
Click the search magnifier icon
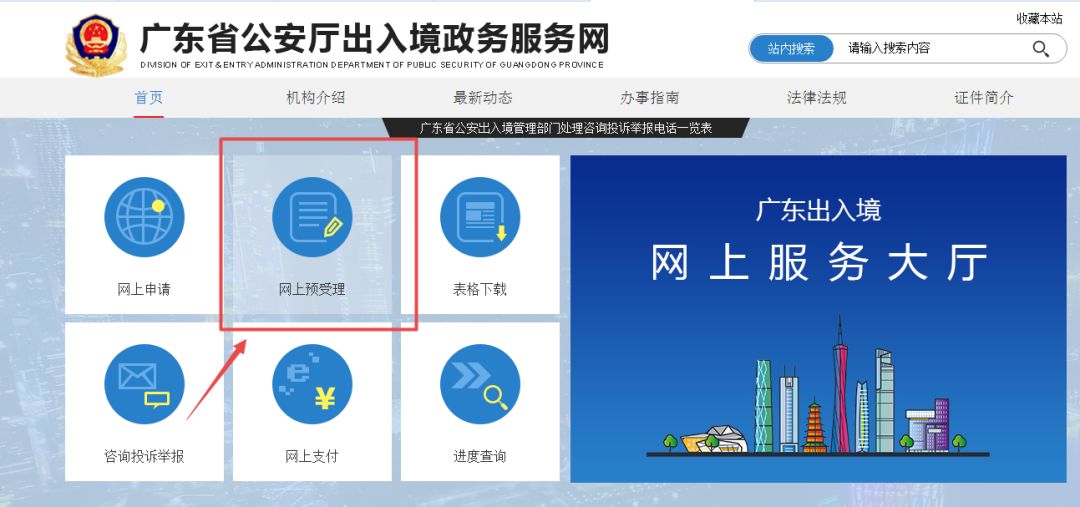pyautogui.click(x=1040, y=49)
